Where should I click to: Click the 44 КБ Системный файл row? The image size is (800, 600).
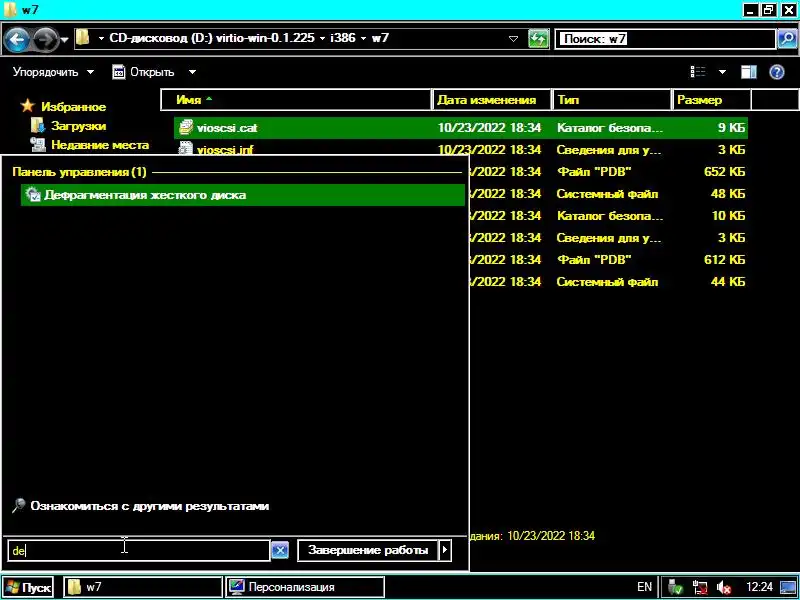(x=607, y=282)
